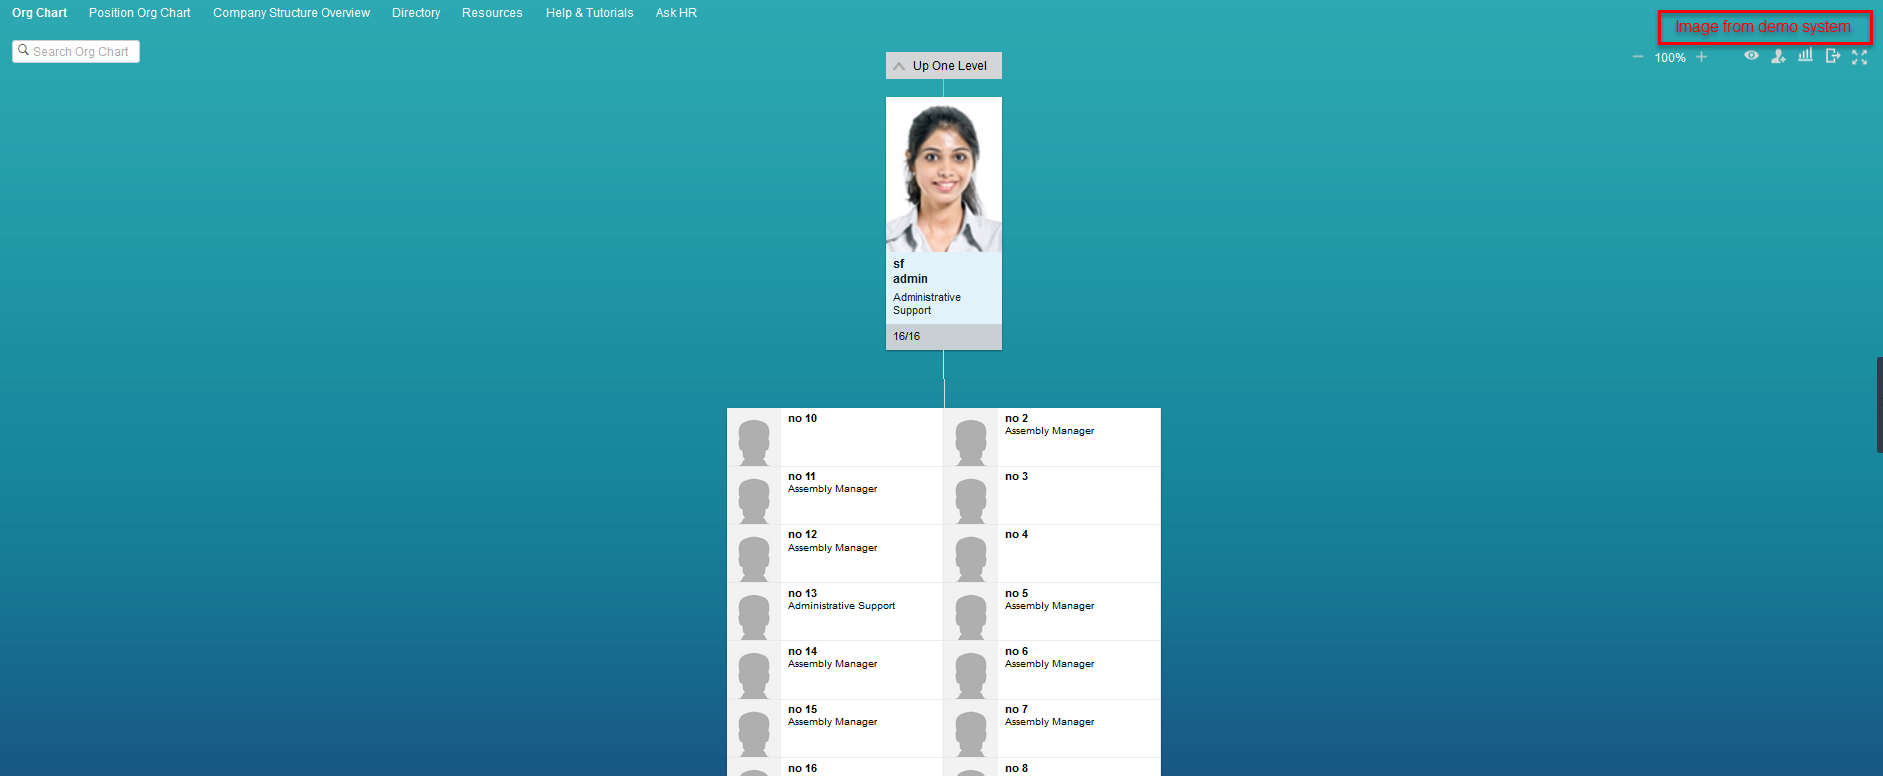Click the Up One Level chevron arrow
This screenshot has height=776, width=1883.
tap(899, 66)
